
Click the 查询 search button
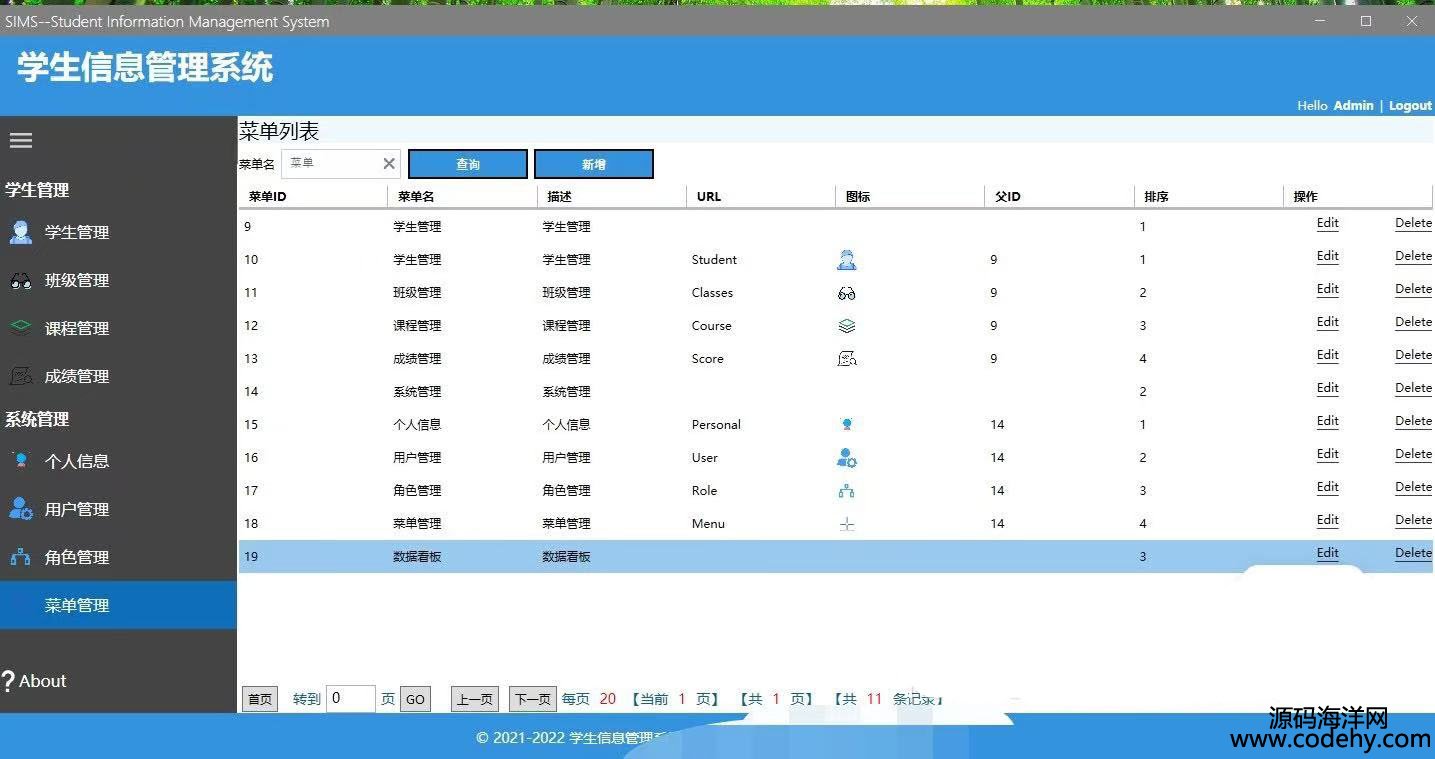(x=468, y=164)
